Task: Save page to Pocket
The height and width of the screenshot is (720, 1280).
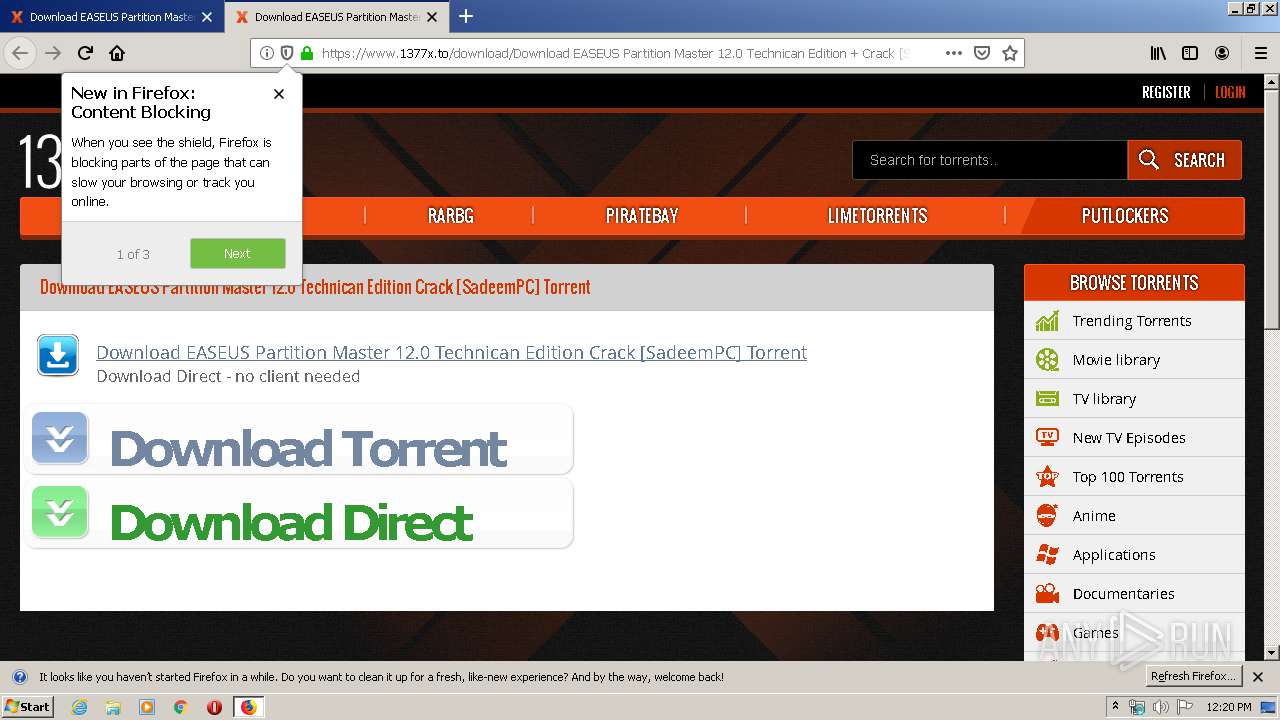Action: (982, 53)
